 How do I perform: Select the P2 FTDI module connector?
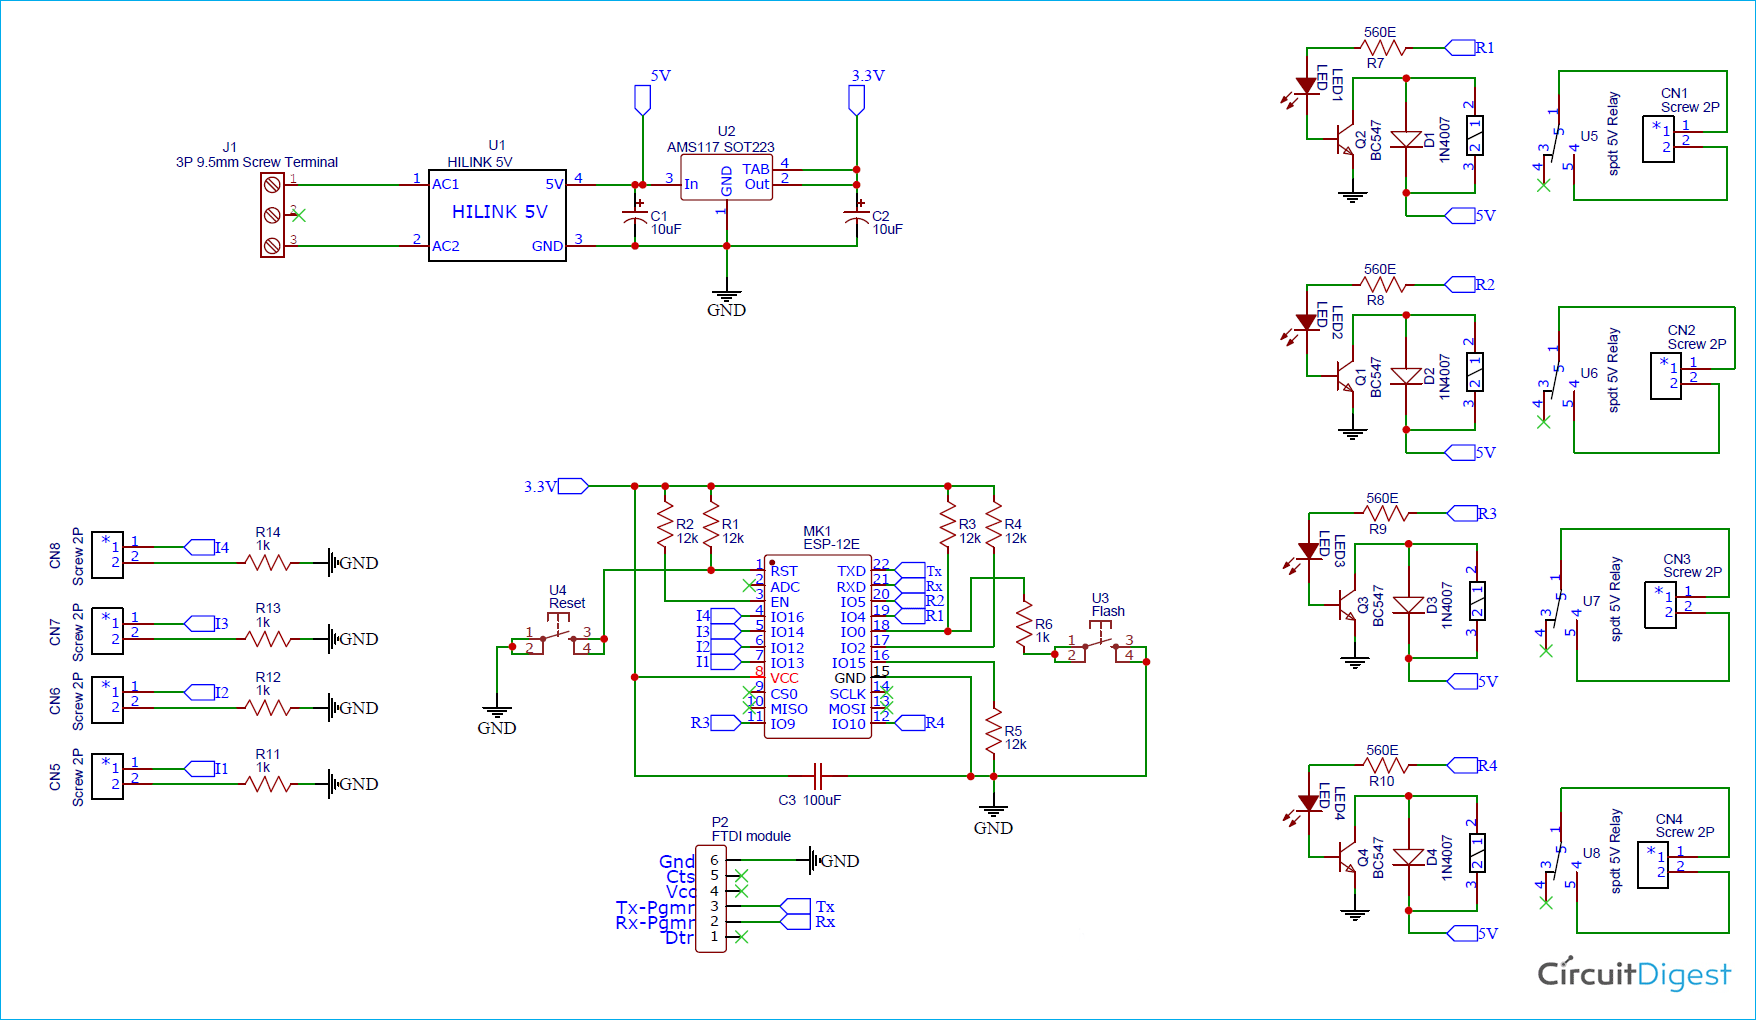[713, 899]
